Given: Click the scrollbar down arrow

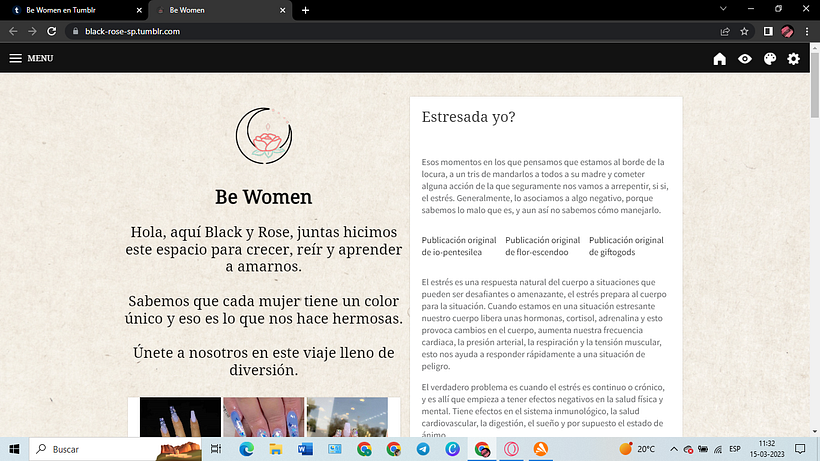Looking at the screenshot, I should (815, 432).
